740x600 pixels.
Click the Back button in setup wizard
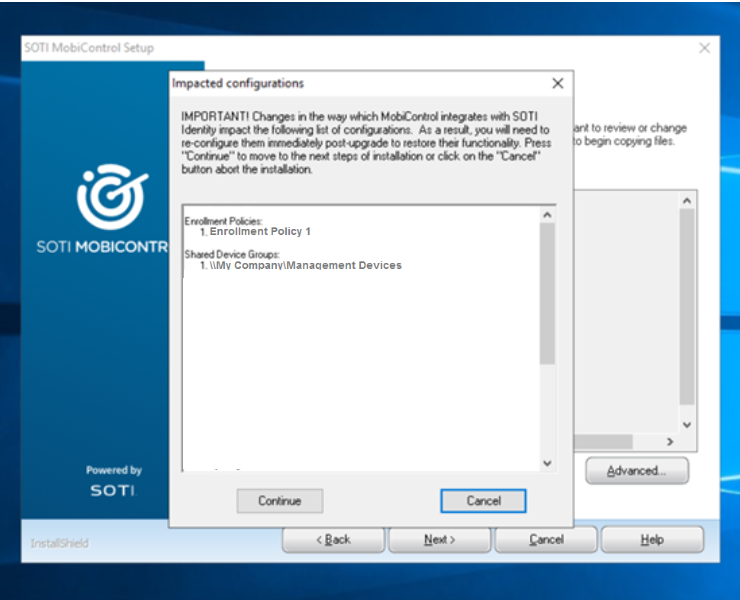tap(333, 540)
